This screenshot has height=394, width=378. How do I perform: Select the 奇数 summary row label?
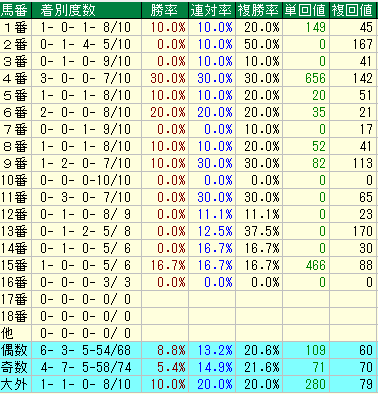point(14,367)
